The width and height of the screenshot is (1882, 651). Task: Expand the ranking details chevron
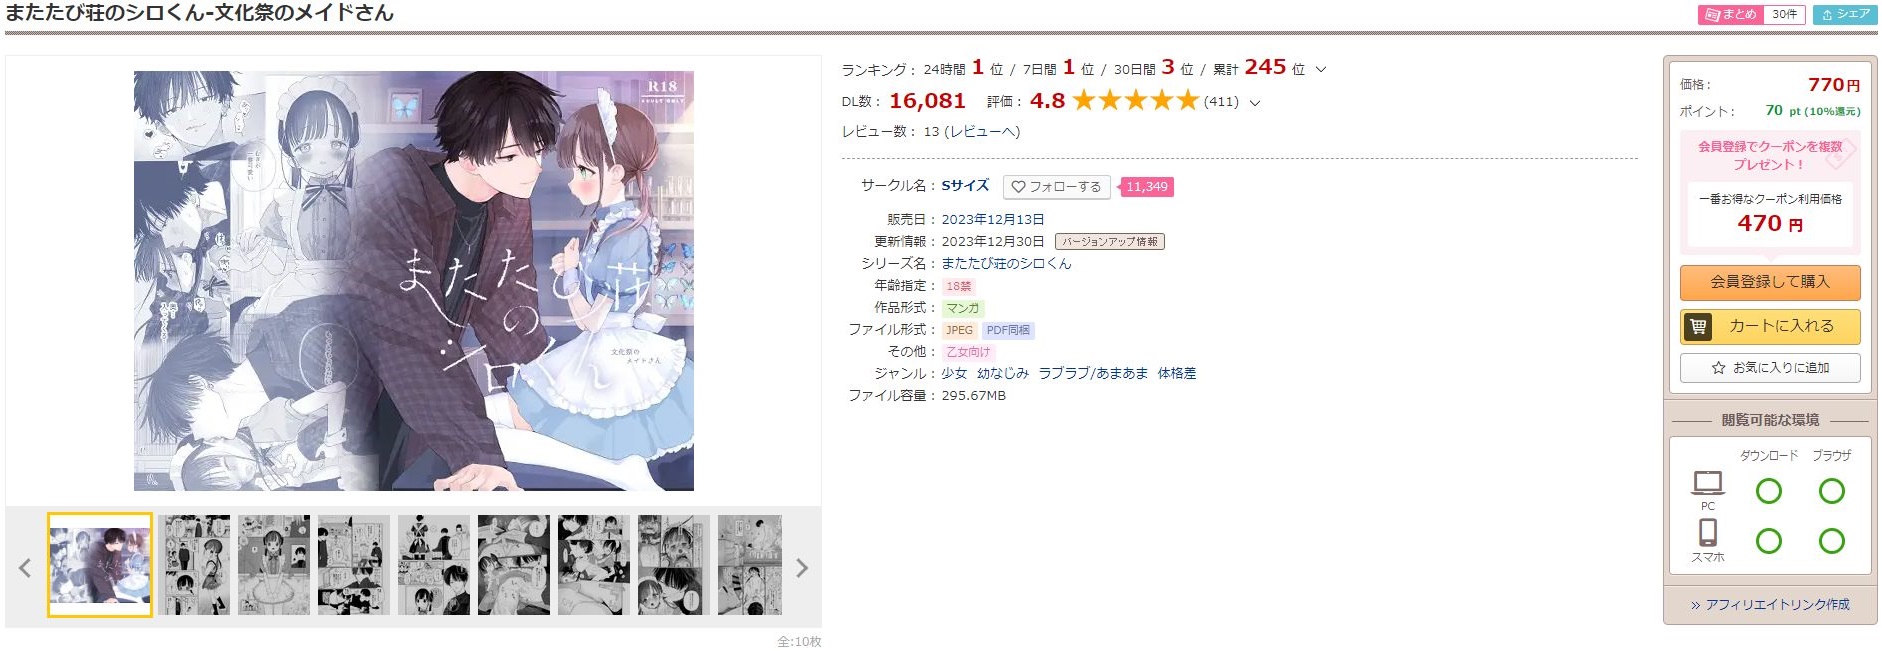pos(1320,70)
